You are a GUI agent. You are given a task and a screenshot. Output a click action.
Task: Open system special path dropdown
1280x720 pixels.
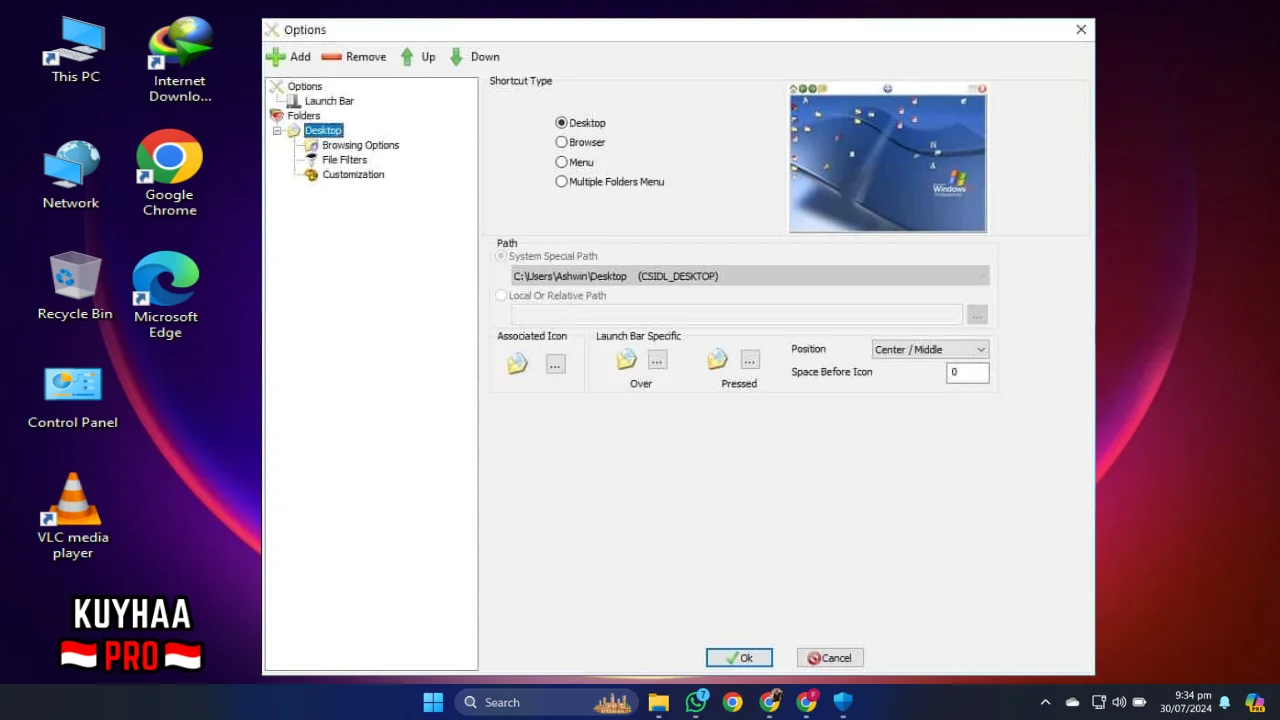750,276
